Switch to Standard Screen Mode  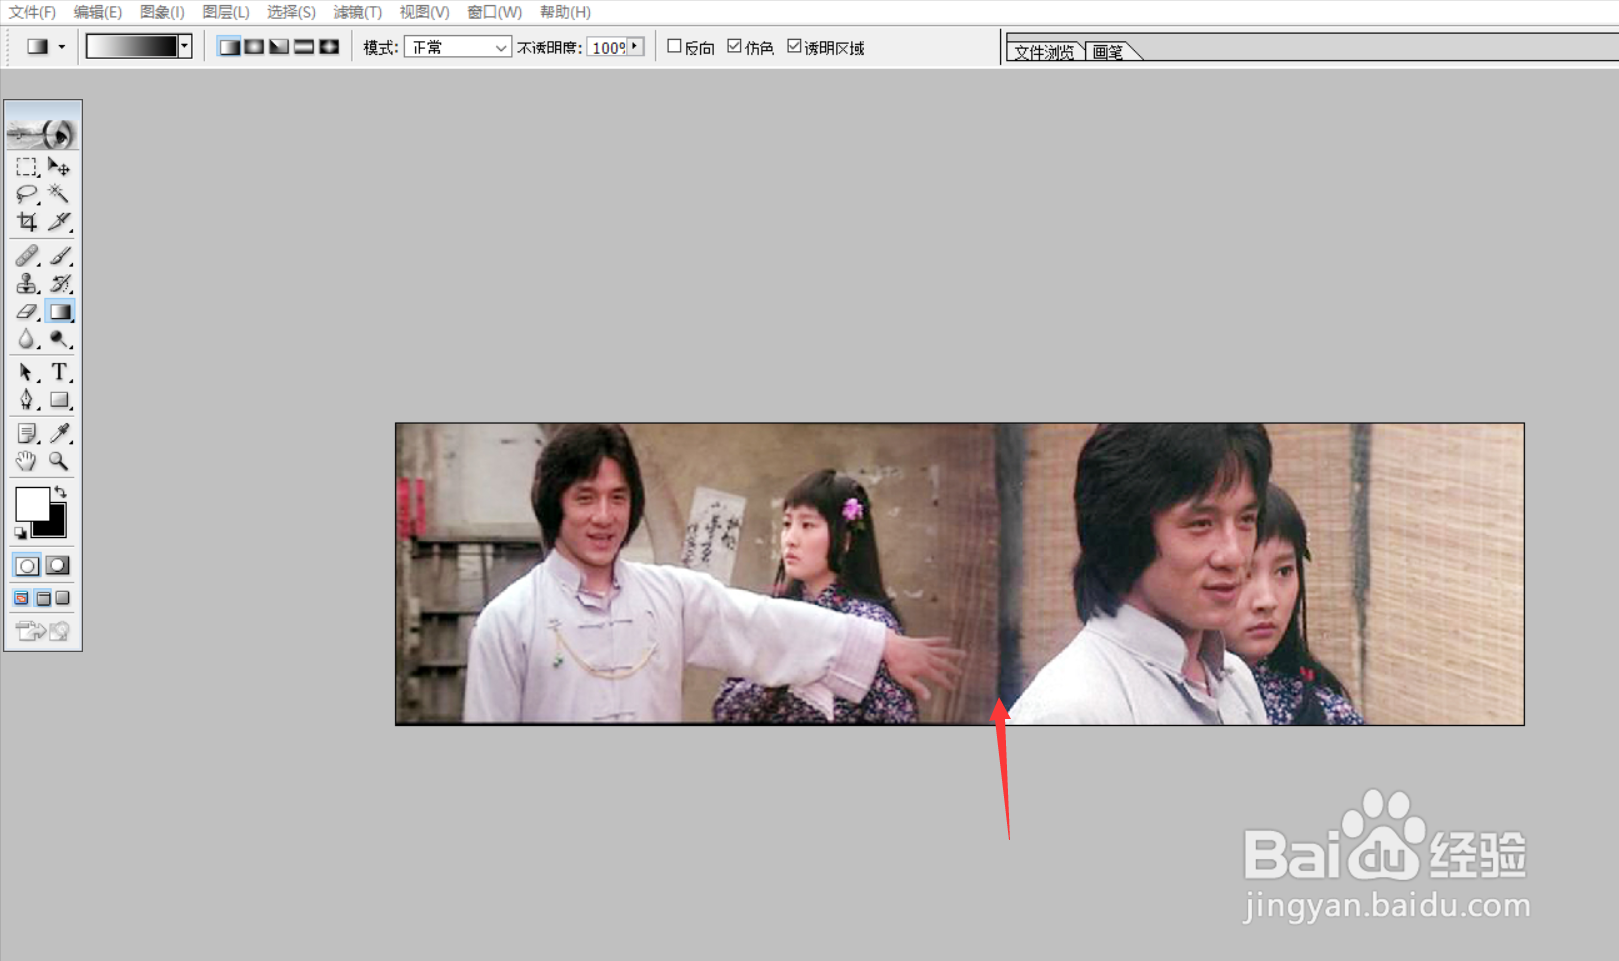coord(21,598)
